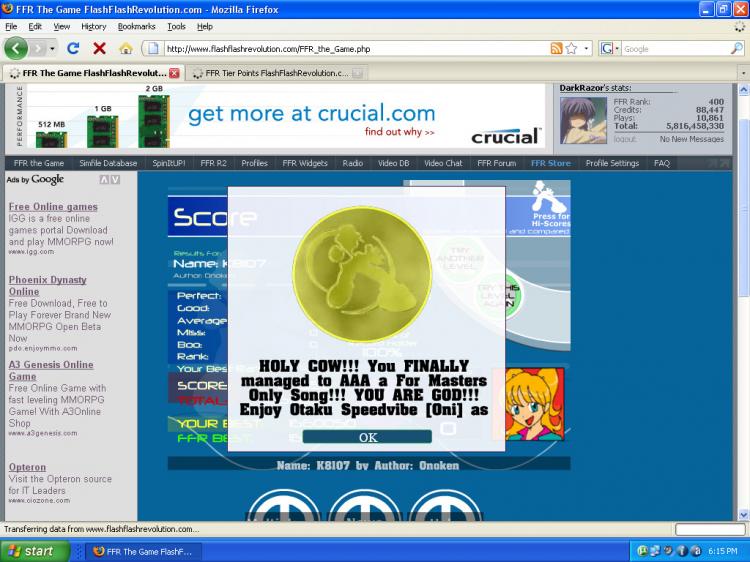Open Profile Settings nav item
The image size is (750, 562).
(612, 163)
